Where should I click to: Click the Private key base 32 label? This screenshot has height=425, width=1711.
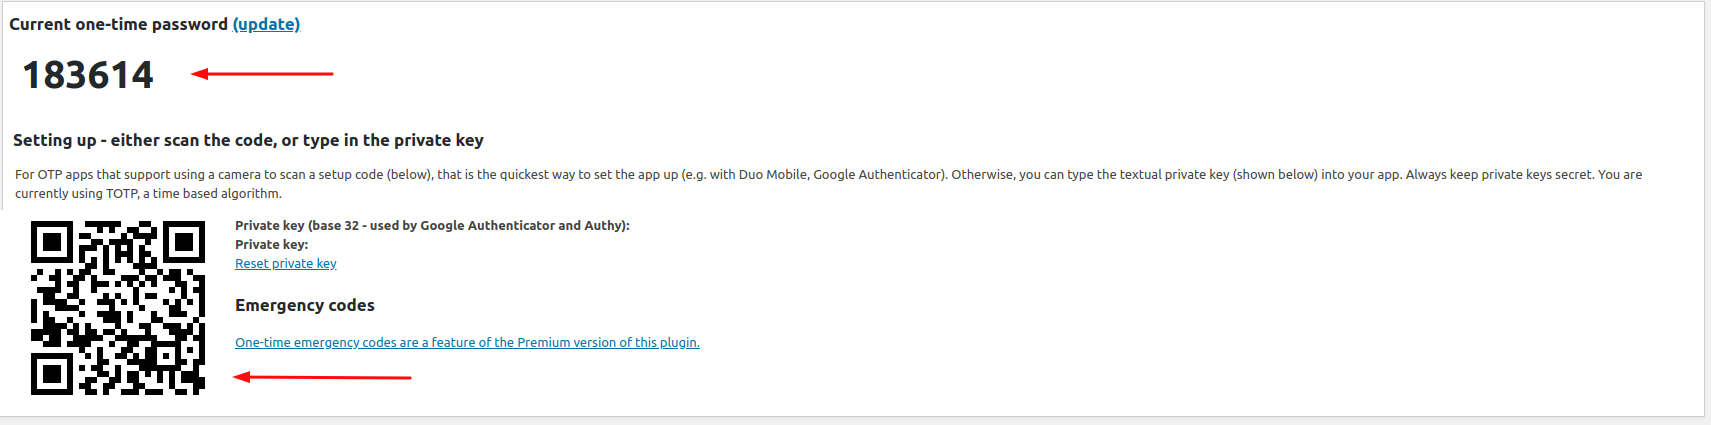(432, 226)
